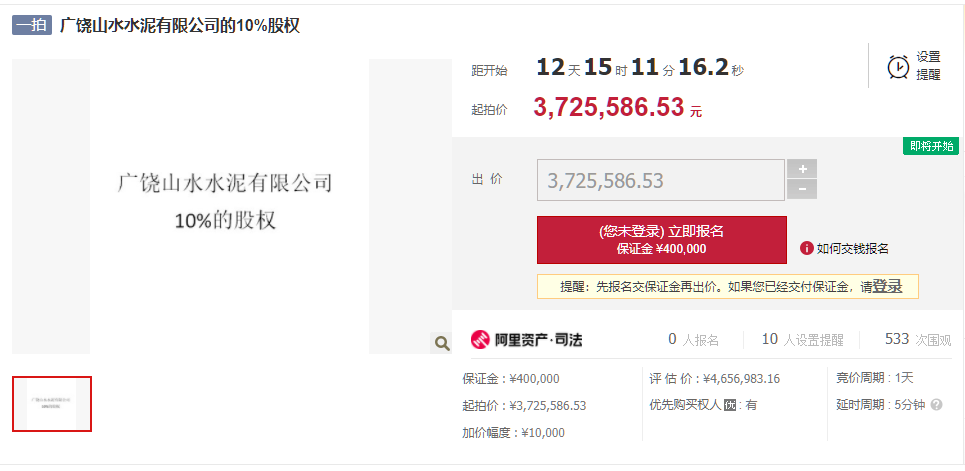Open the 如何交钱报名 help link

point(852,249)
